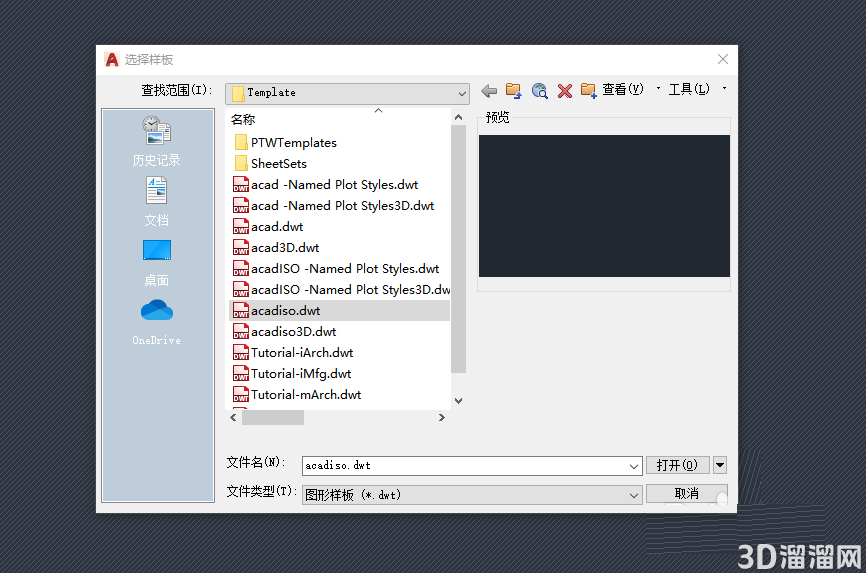The image size is (866, 573).
Task: Click the DWT icon beside acad3D.dwt
Action: [x=241, y=248]
